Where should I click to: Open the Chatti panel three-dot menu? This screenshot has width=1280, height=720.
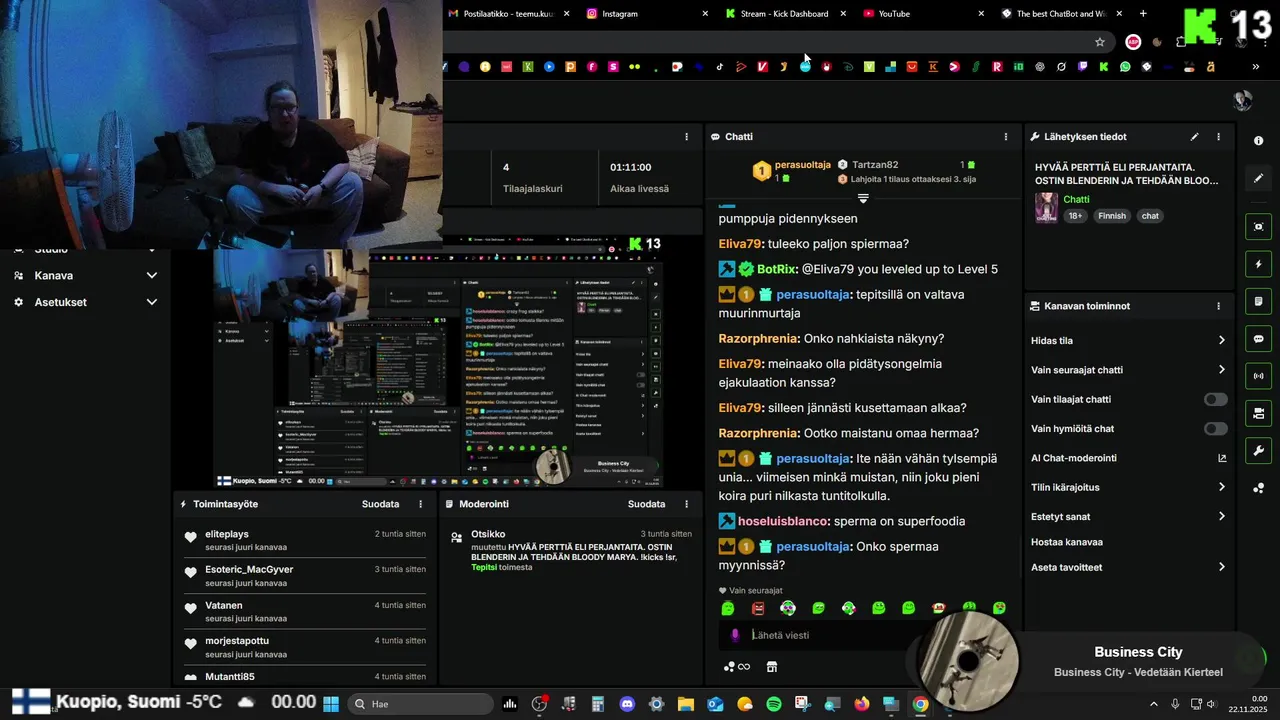click(x=1006, y=137)
